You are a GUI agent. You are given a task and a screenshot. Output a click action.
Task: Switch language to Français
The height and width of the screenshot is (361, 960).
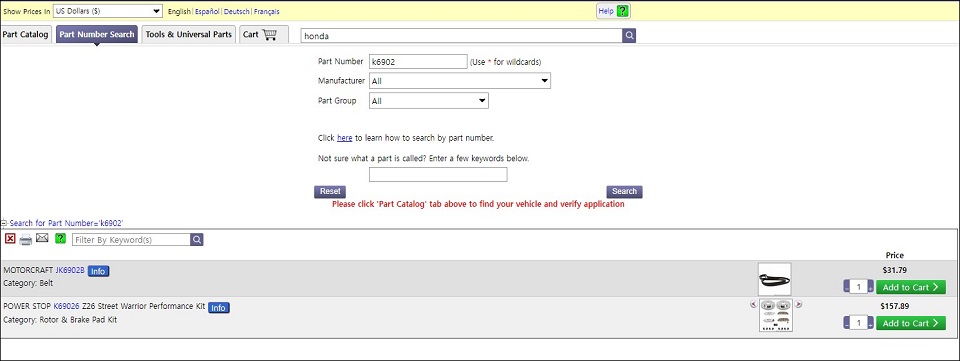(x=267, y=12)
